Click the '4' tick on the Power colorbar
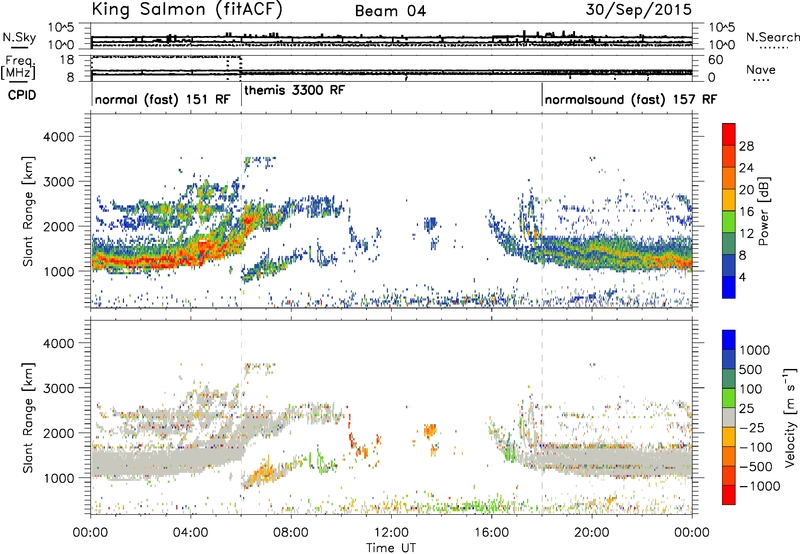 point(742,277)
